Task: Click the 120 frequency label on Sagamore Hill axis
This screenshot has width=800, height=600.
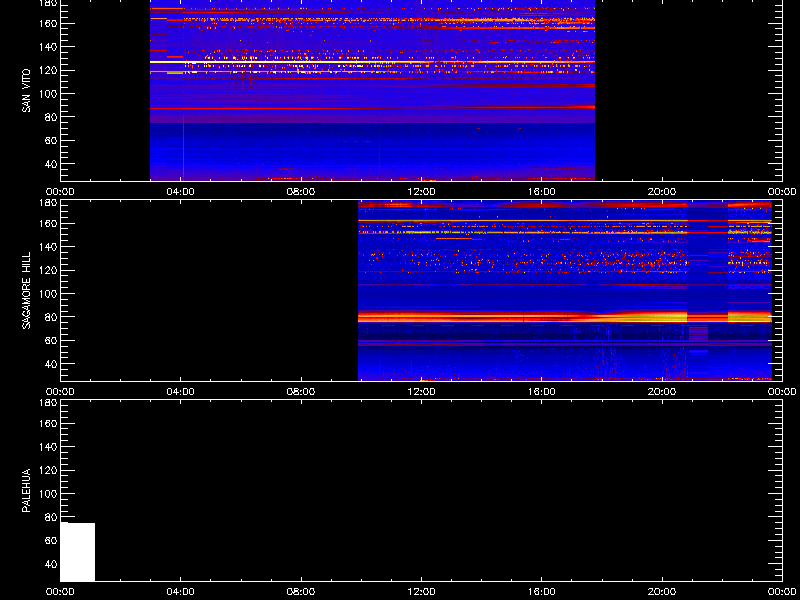Action: 47,270
